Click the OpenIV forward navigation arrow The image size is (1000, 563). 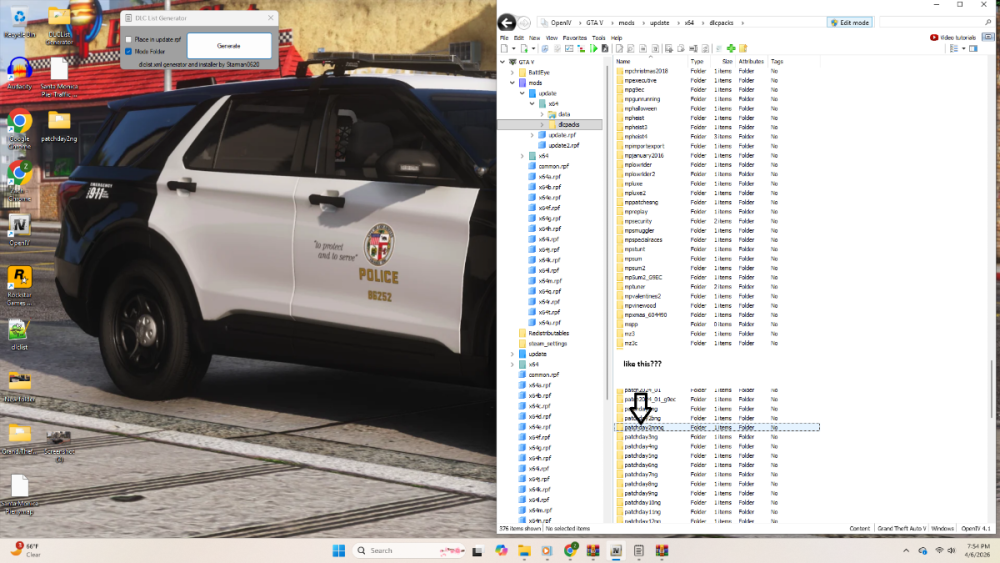[x=524, y=23]
